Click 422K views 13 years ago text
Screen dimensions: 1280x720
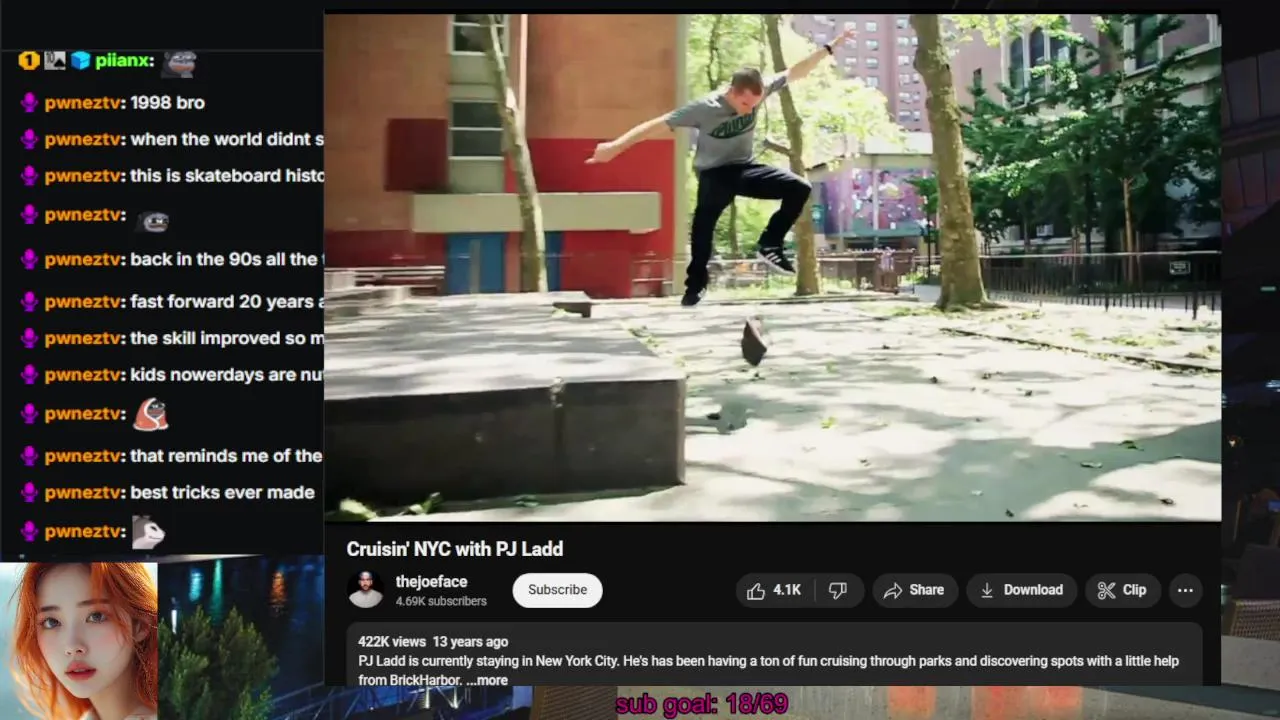[433, 642]
